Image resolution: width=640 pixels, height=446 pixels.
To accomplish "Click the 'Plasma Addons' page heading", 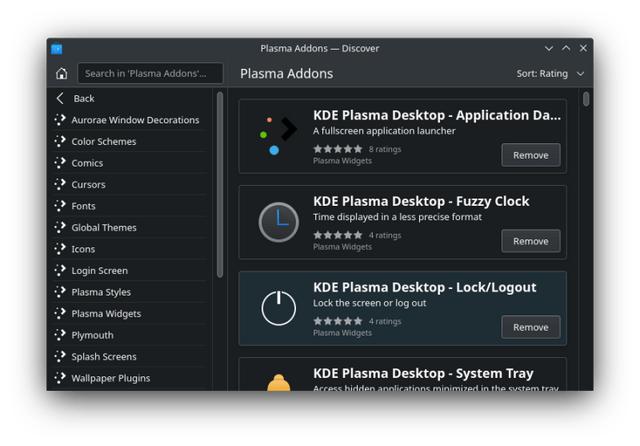I will pos(287,74).
